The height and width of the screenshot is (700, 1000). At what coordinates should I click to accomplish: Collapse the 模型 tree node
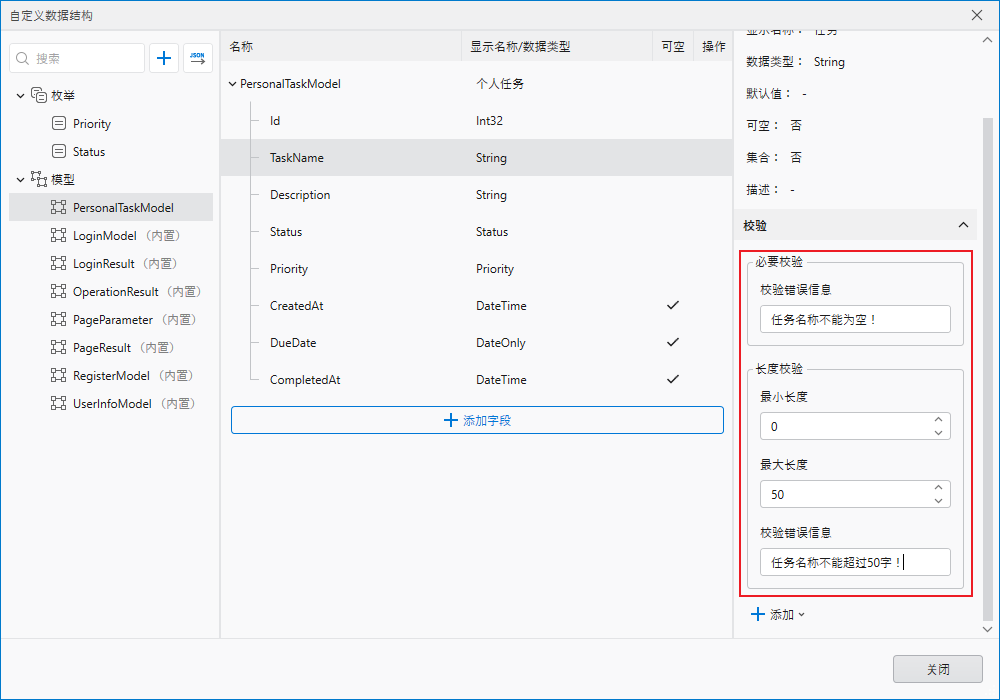(x=20, y=180)
